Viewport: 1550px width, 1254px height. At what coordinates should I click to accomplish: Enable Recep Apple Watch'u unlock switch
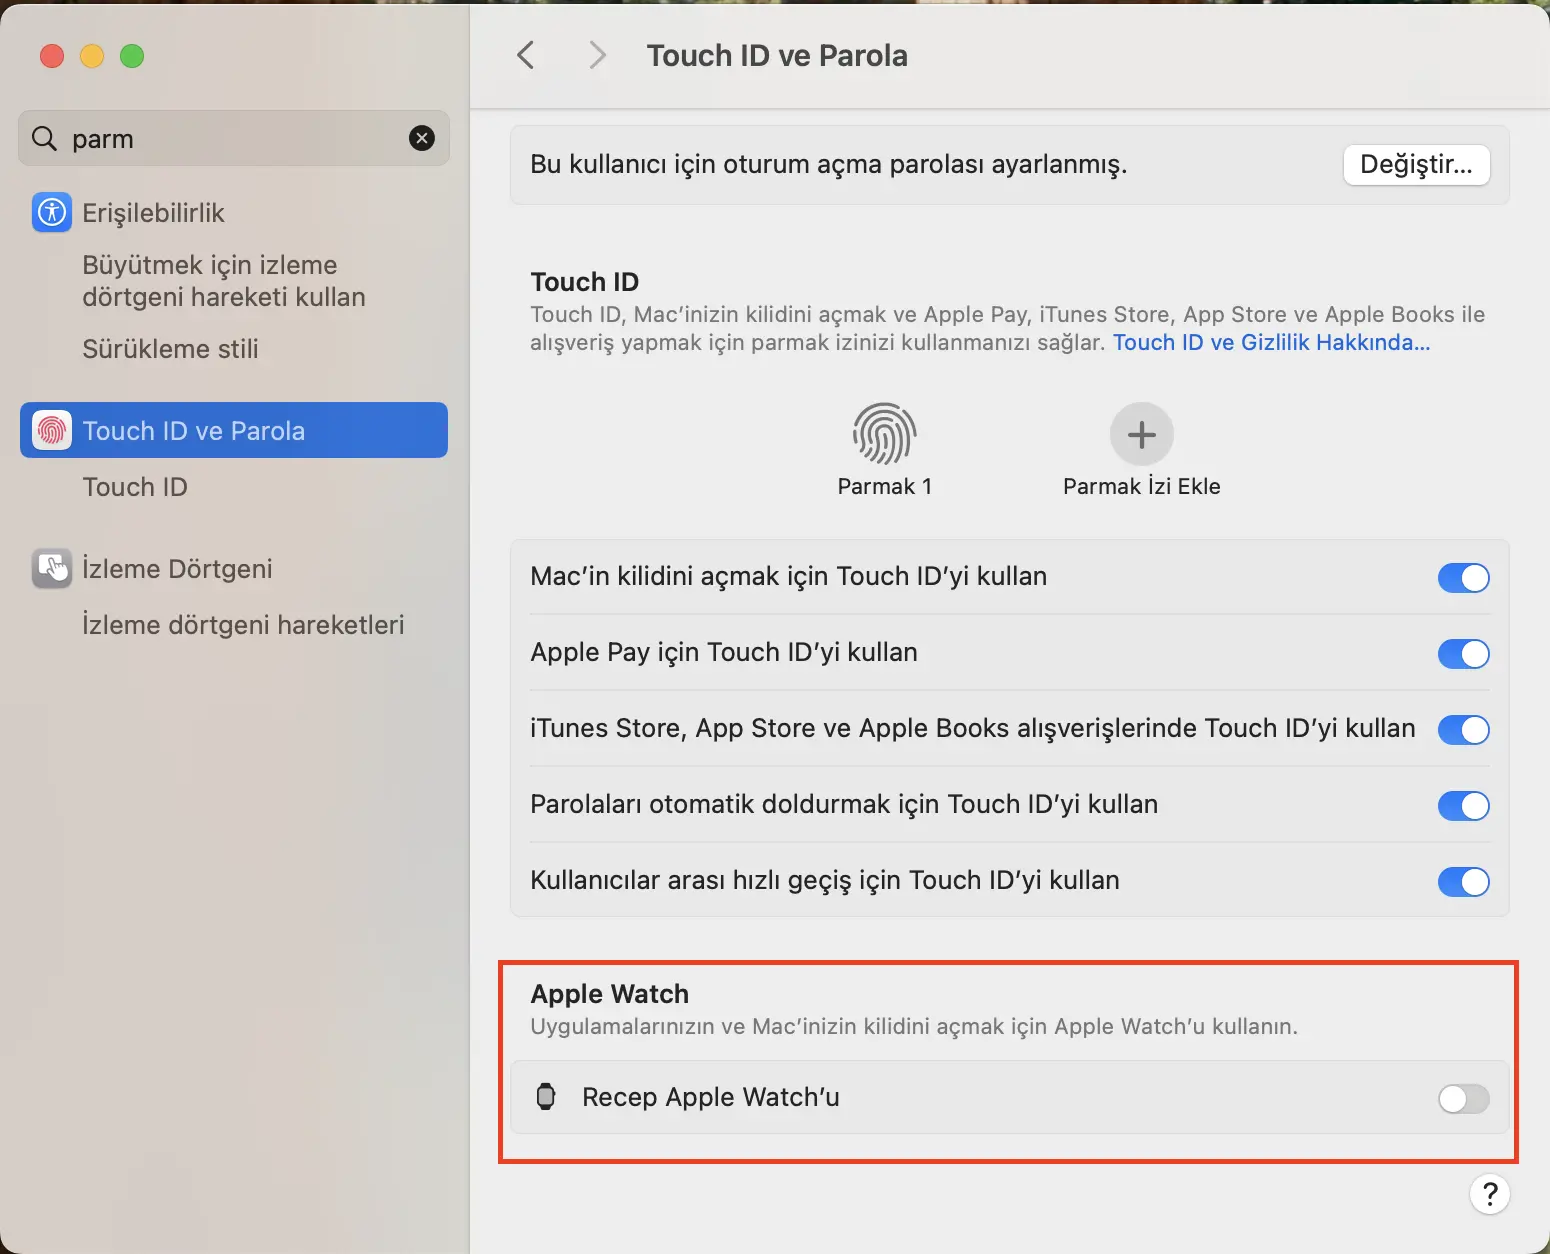pos(1463,1098)
